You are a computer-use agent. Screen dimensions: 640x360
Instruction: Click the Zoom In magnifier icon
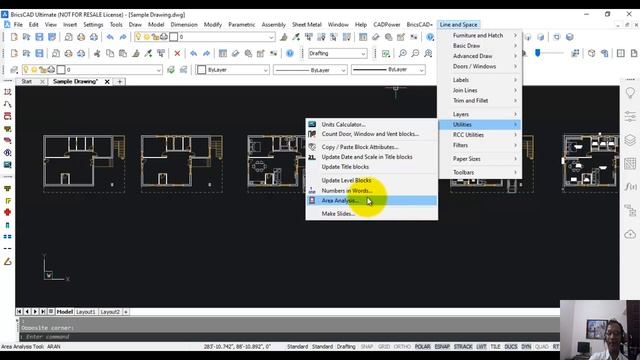coord(402,53)
